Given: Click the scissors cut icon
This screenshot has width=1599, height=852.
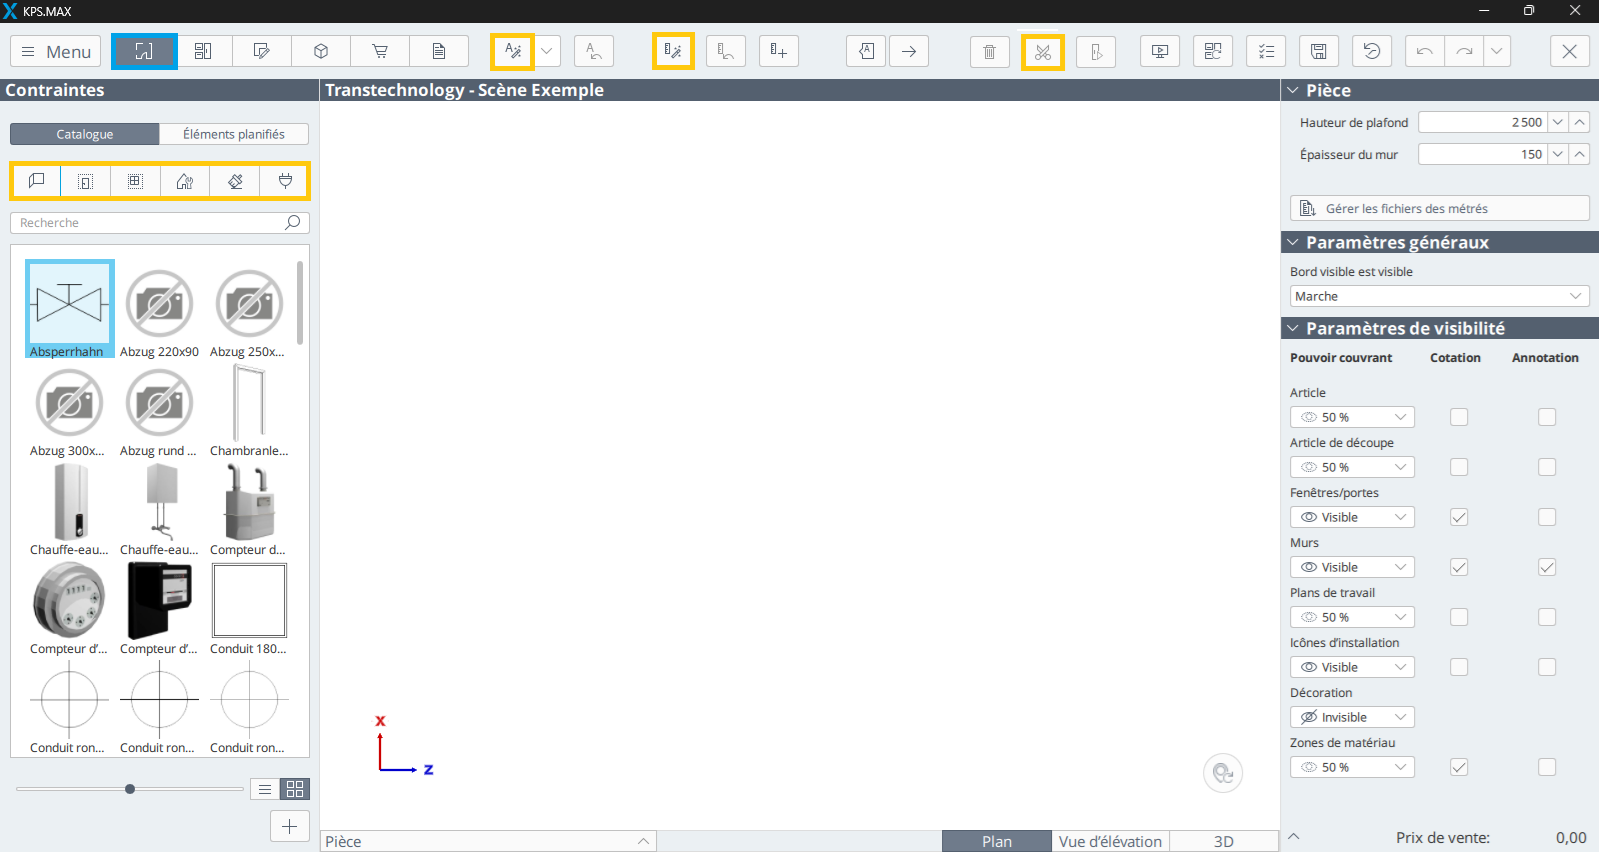Looking at the screenshot, I should coord(1043,52).
